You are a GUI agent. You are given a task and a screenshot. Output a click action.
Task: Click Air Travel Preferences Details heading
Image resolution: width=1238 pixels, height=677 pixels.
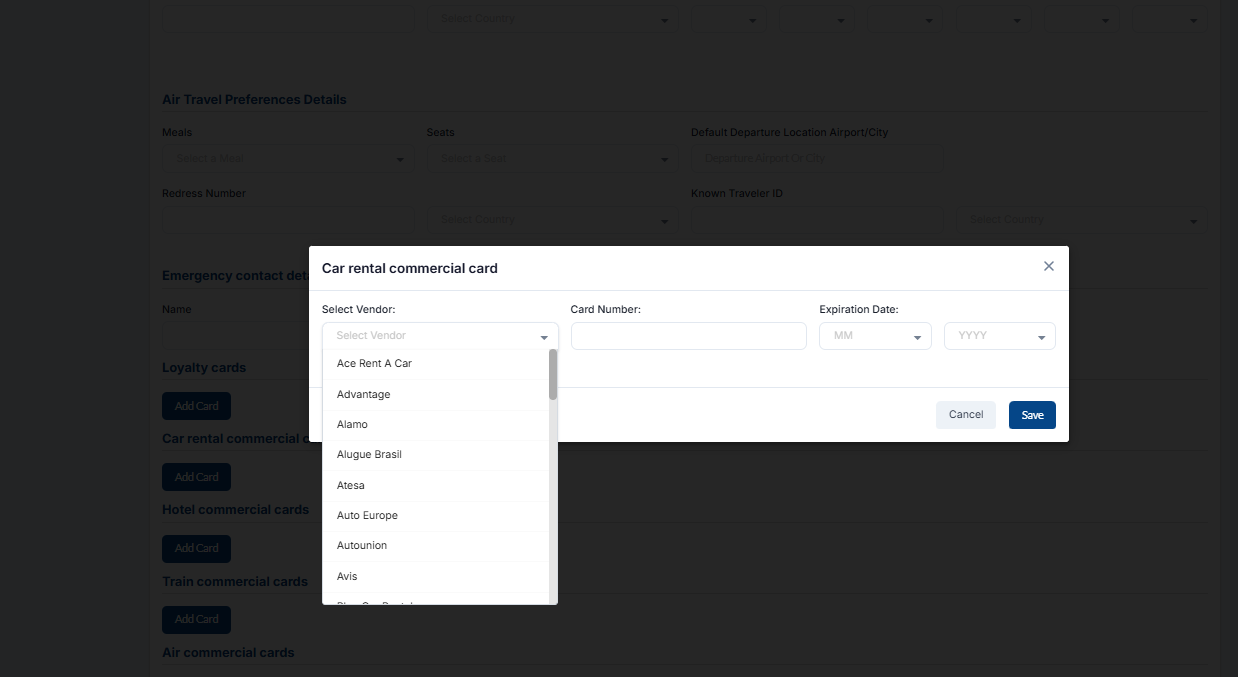(254, 100)
